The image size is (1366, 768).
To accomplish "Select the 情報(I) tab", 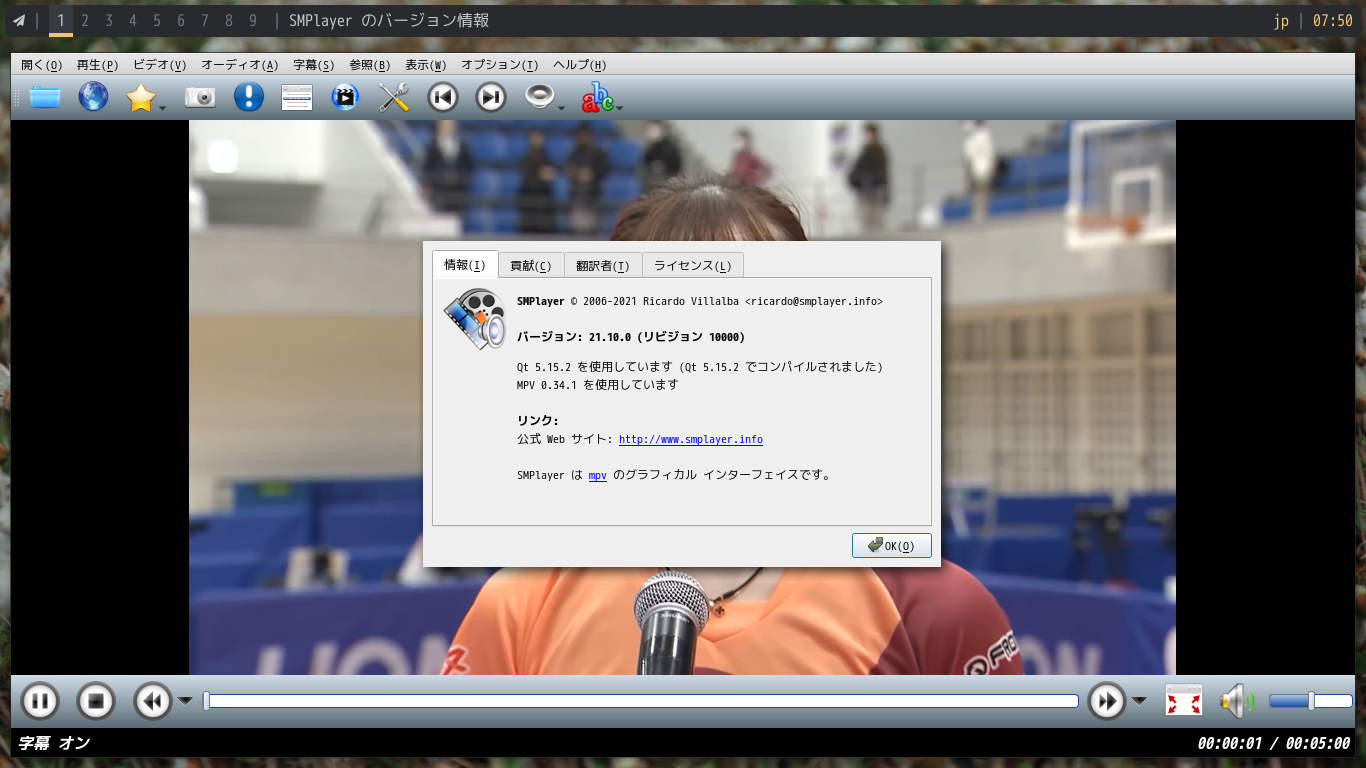I will click(464, 264).
